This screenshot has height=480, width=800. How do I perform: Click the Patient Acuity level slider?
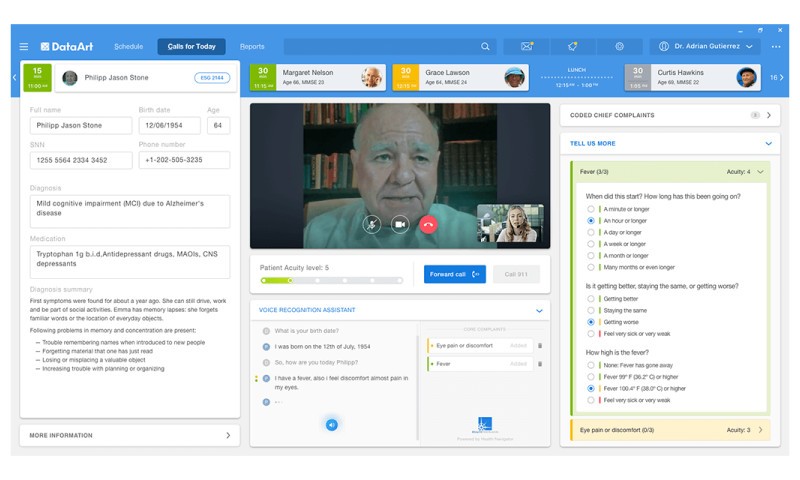click(332, 281)
